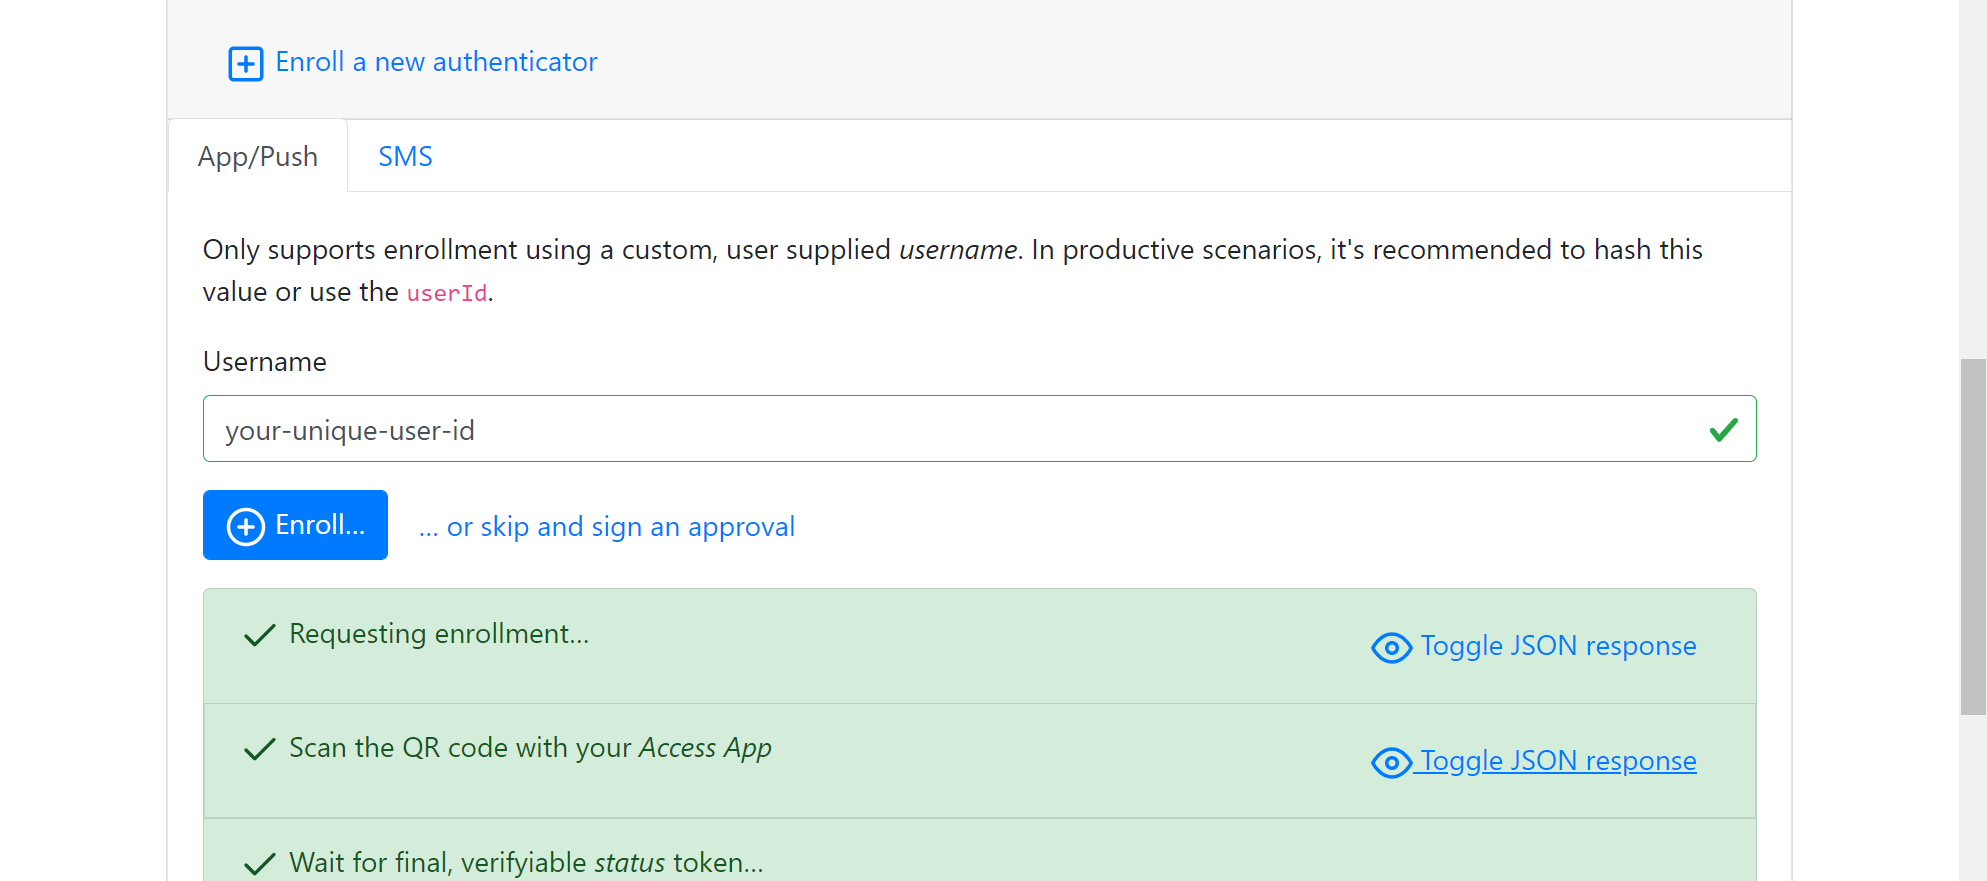Click the checkmark next to Requesting enrollment
Screen dimensions: 1987x881
[x=259, y=635]
